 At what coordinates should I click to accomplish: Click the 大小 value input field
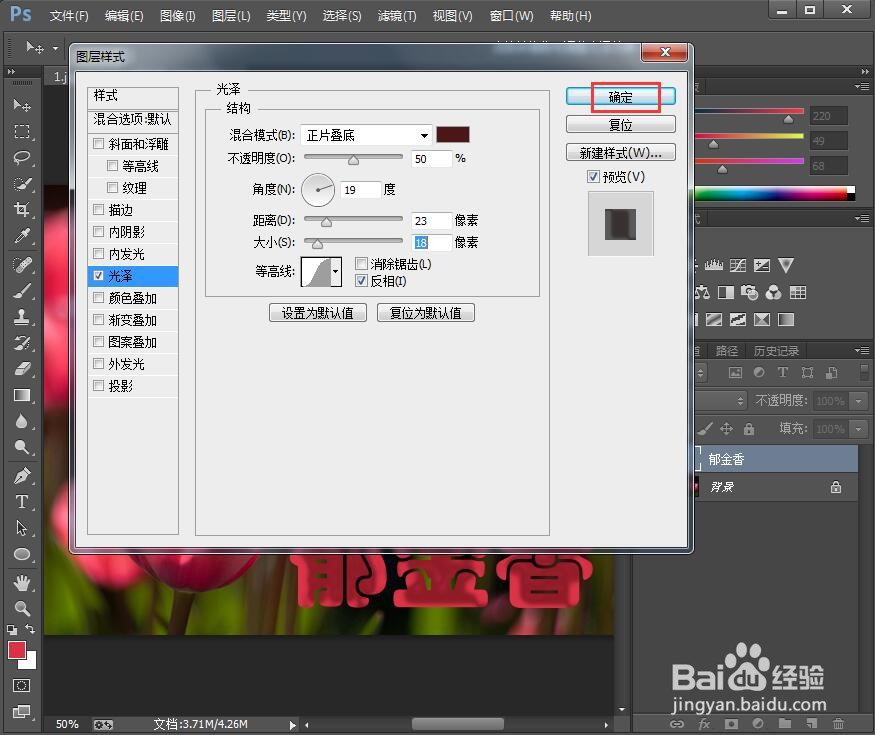coord(431,243)
